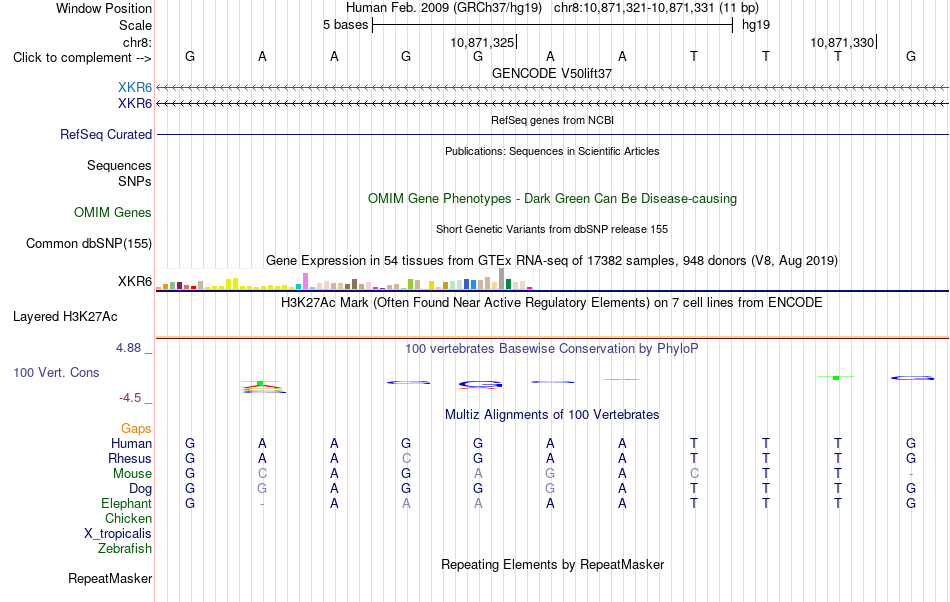Click the orange Gaps label
The image size is (950, 602).
(136, 428)
